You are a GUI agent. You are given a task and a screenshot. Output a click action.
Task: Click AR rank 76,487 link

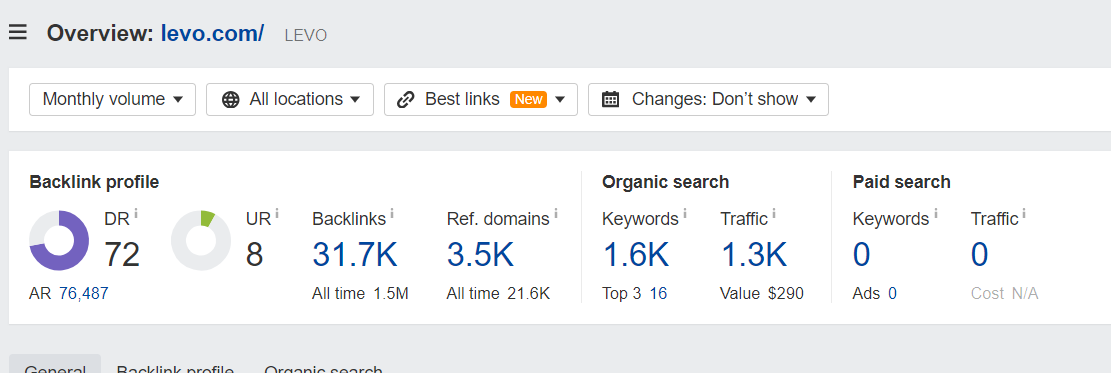tap(84, 293)
